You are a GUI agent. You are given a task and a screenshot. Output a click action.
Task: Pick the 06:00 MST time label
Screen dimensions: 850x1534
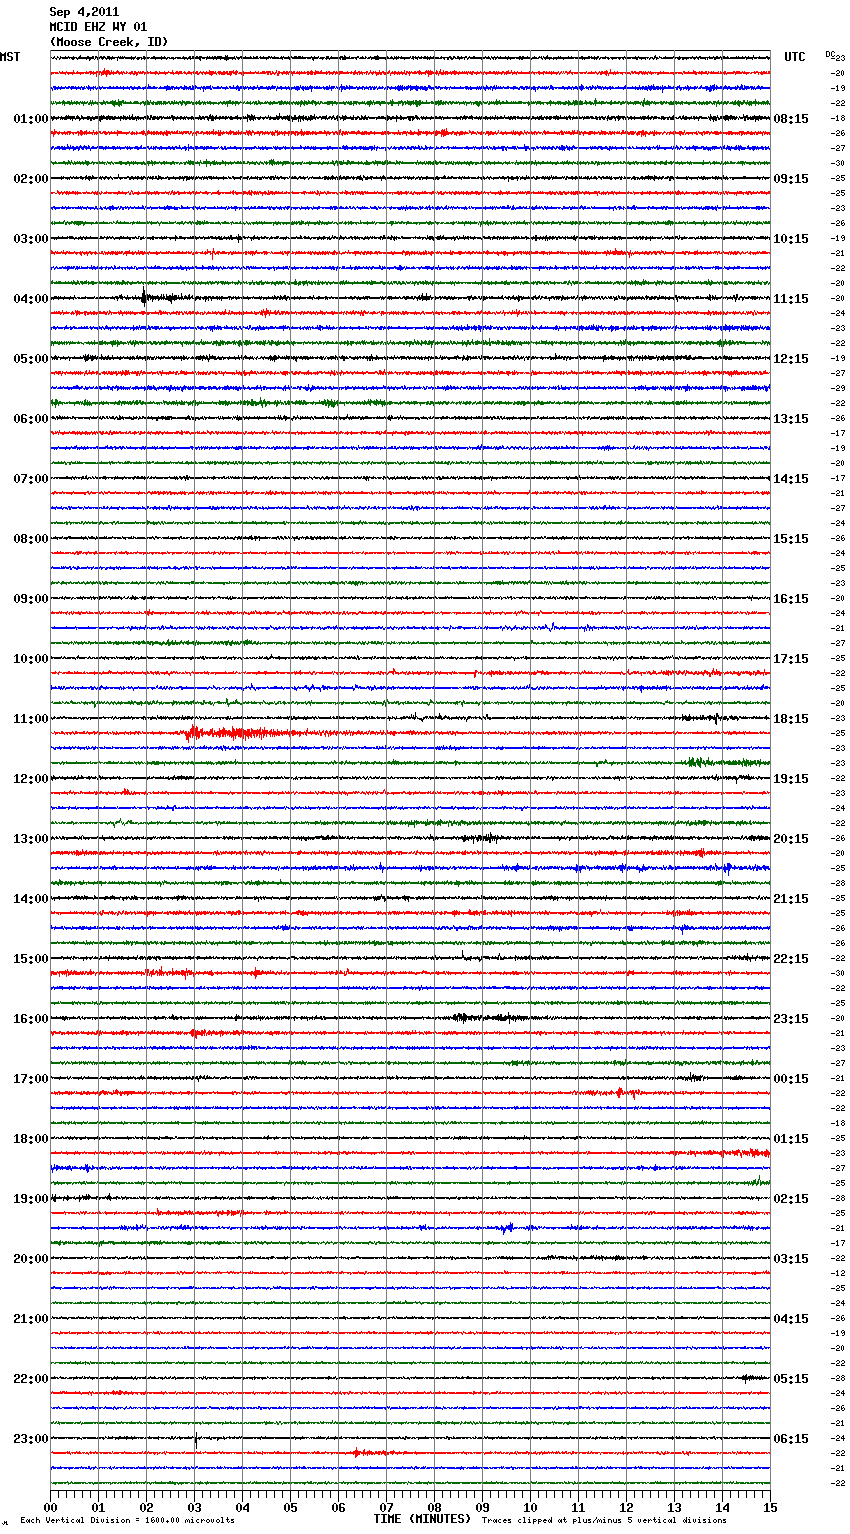pyautogui.click(x=31, y=419)
